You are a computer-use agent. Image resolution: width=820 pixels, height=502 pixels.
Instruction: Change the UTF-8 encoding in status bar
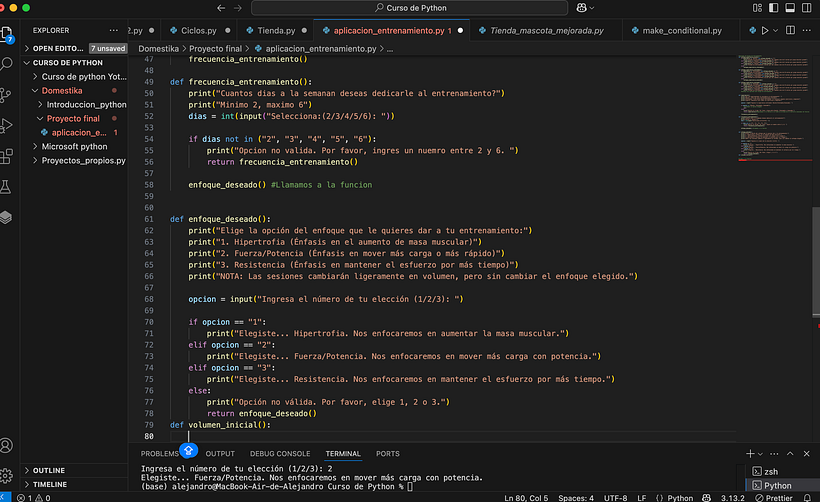pos(616,498)
